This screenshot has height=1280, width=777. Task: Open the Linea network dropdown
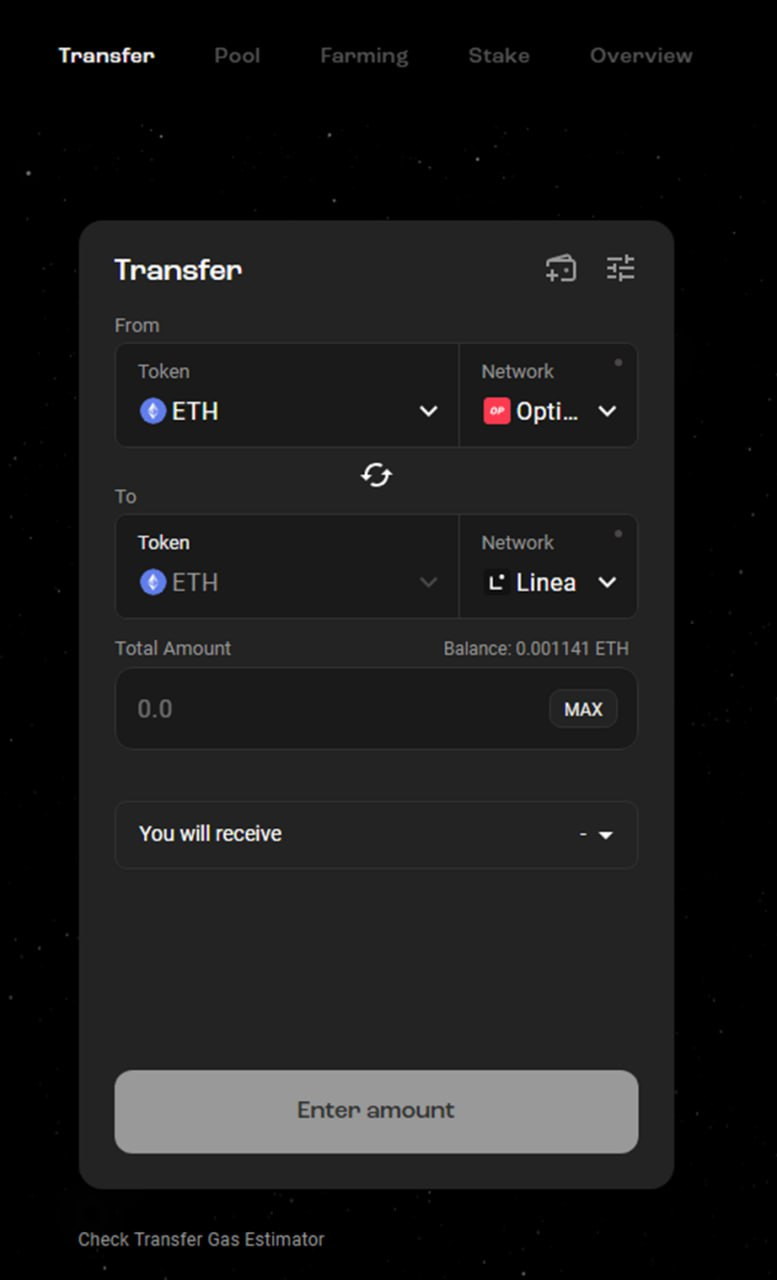click(x=548, y=566)
